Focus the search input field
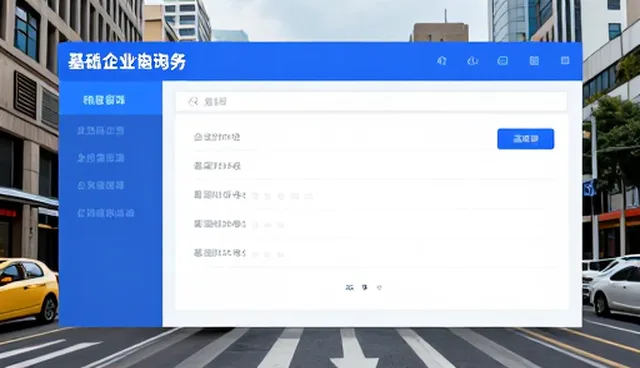 pos(371,102)
